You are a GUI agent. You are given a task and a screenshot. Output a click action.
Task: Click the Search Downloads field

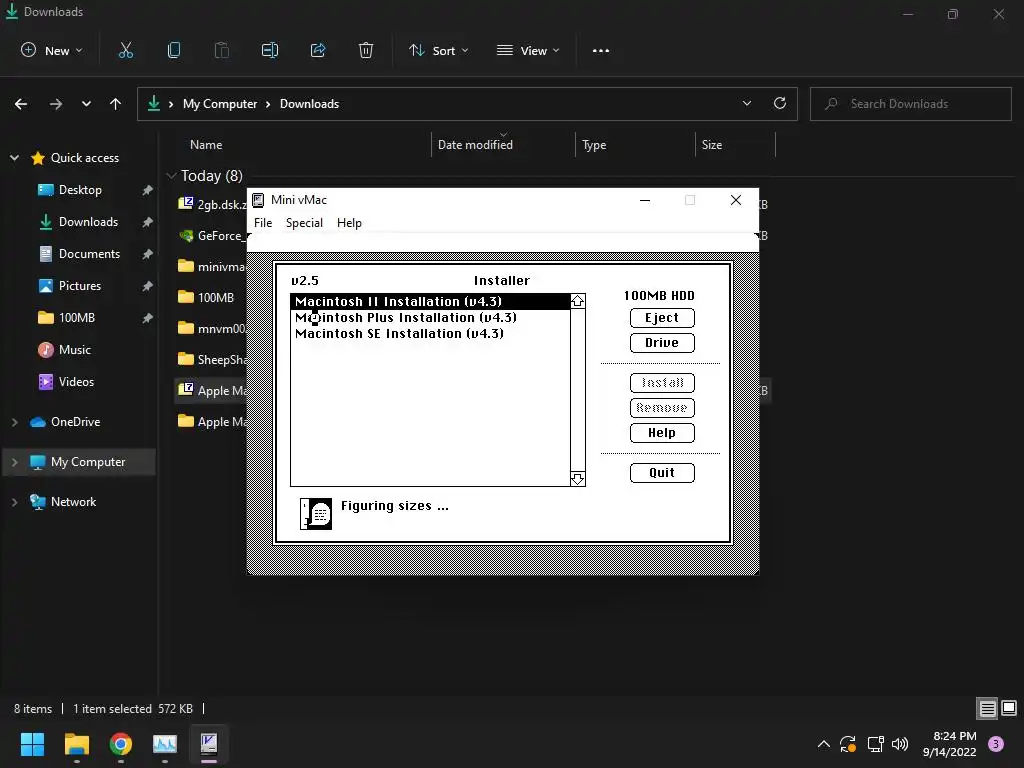pyautogui.click(x=910, y=104)
